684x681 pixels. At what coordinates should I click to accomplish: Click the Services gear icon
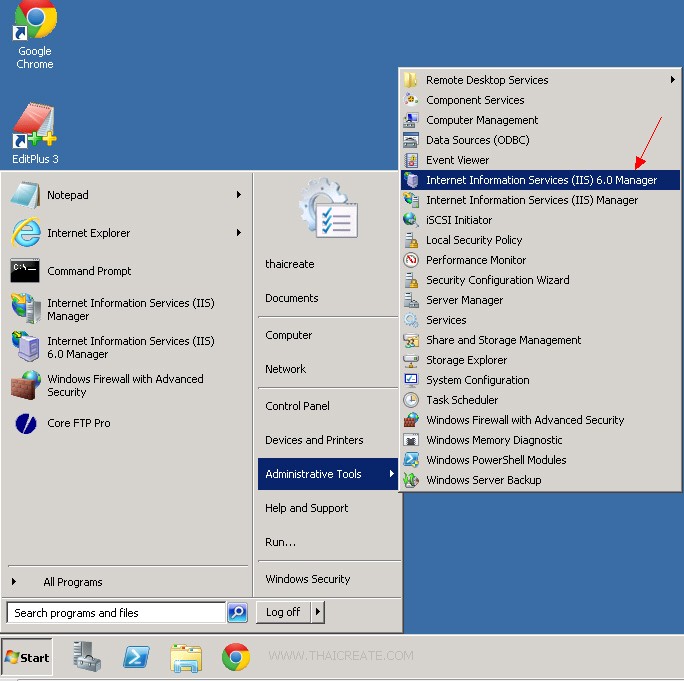411,320
